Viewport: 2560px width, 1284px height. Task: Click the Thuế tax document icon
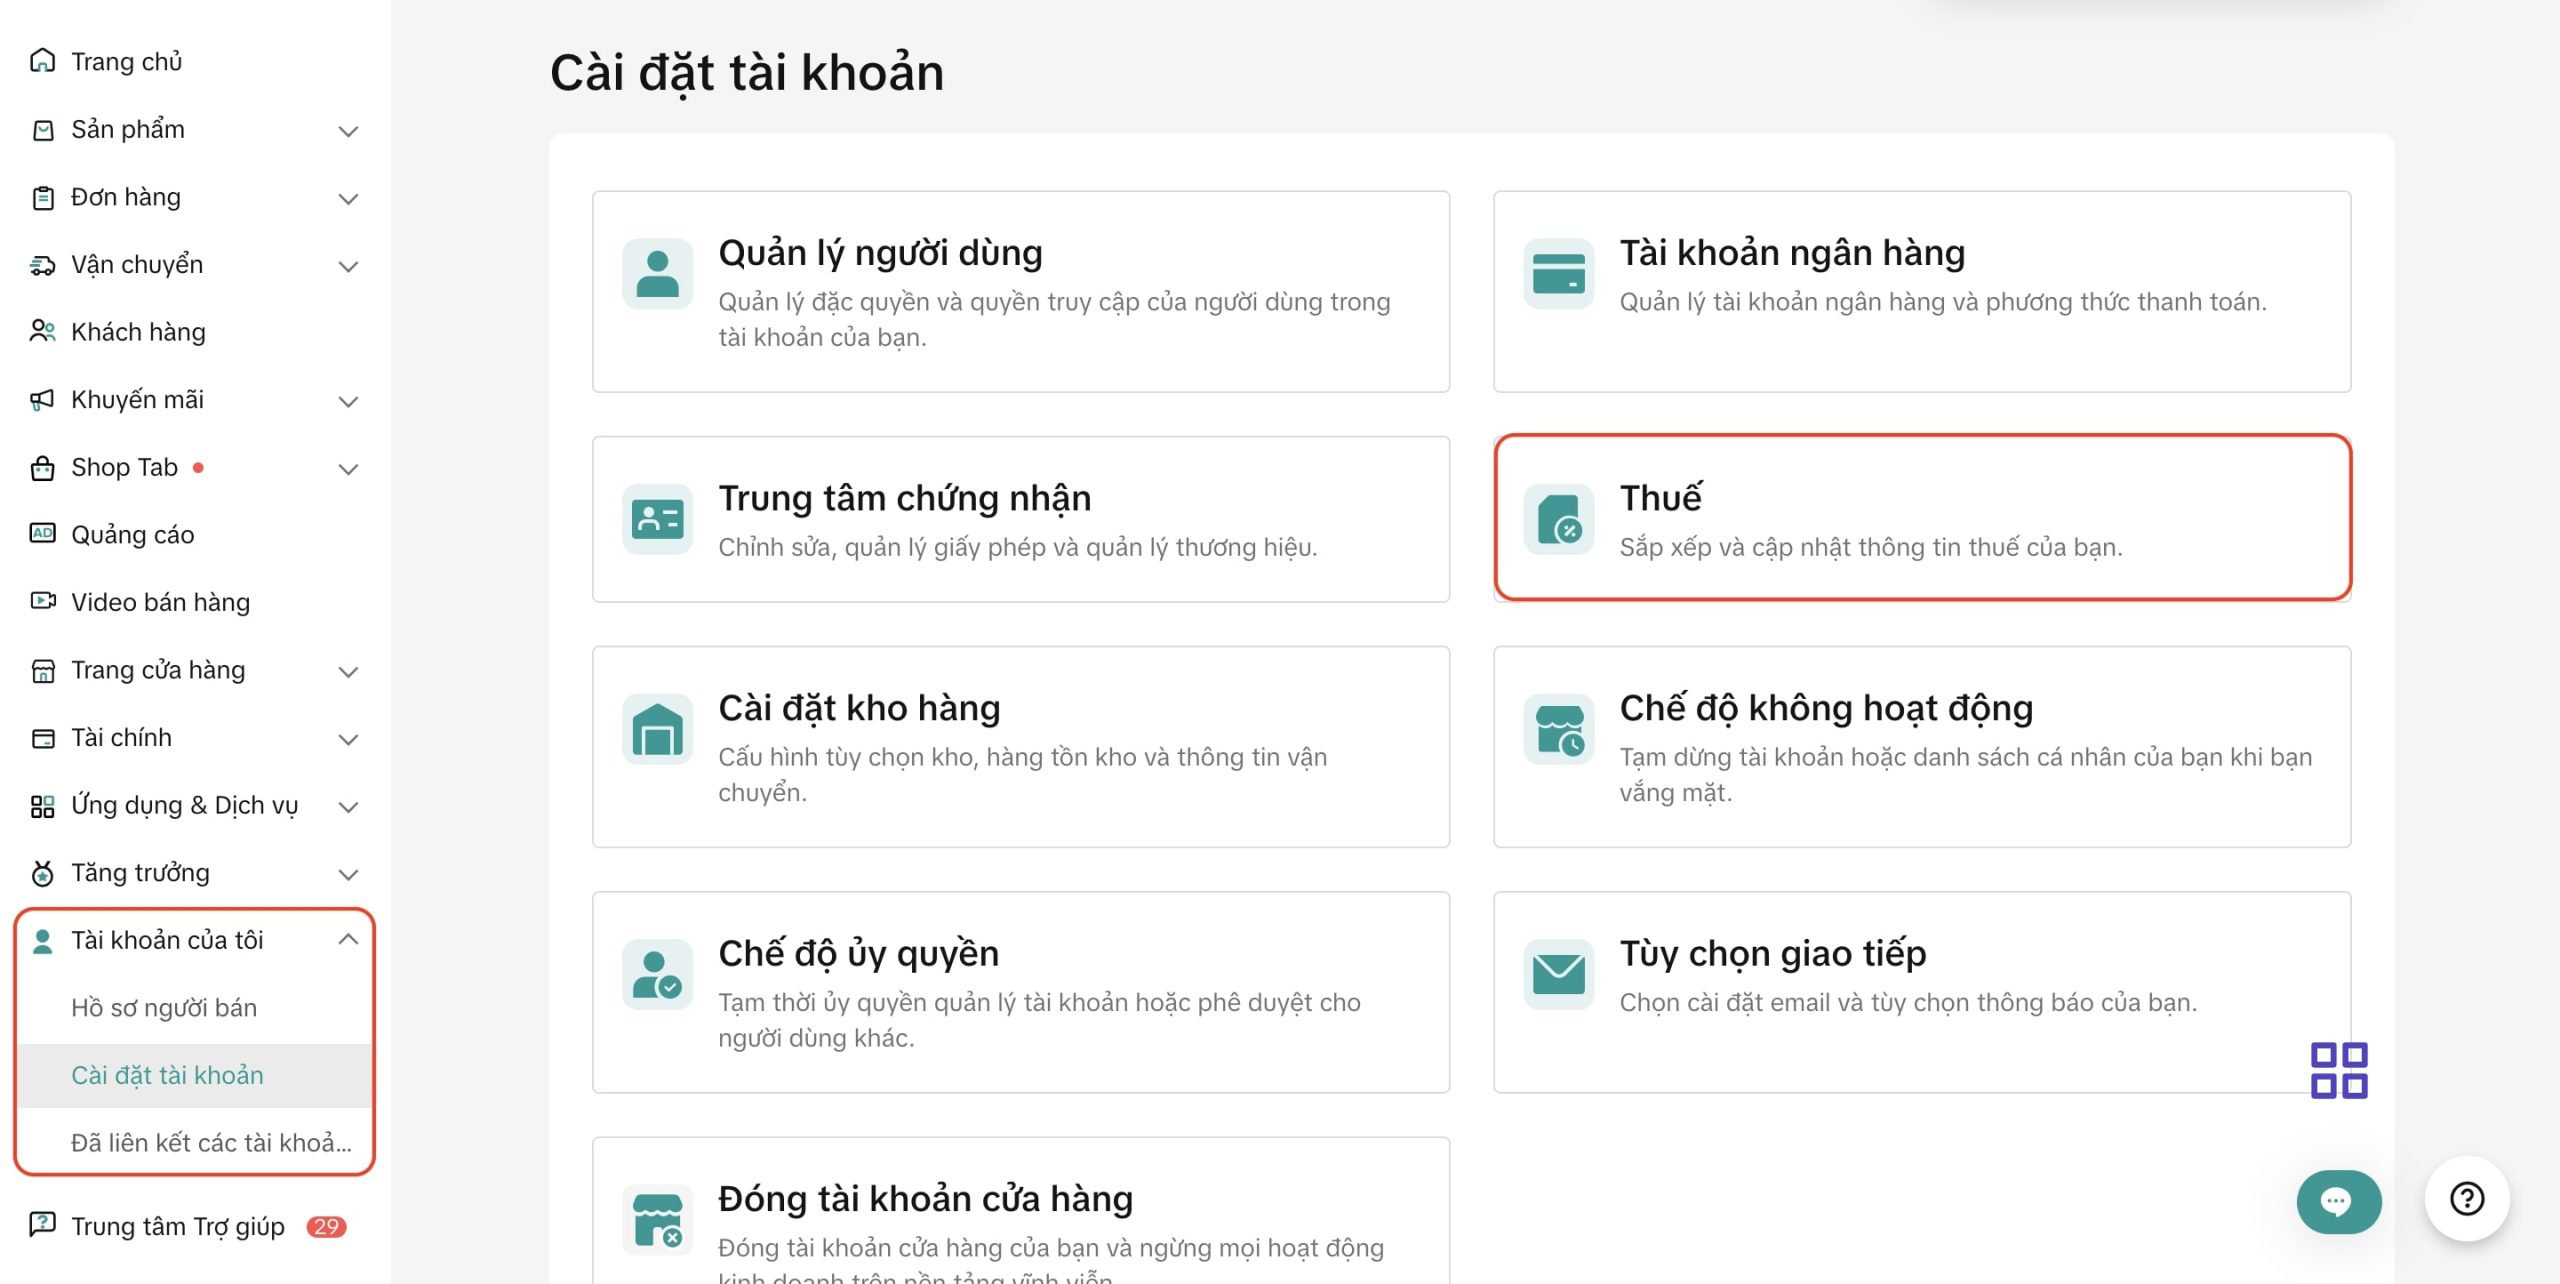tap(1558, 519)
